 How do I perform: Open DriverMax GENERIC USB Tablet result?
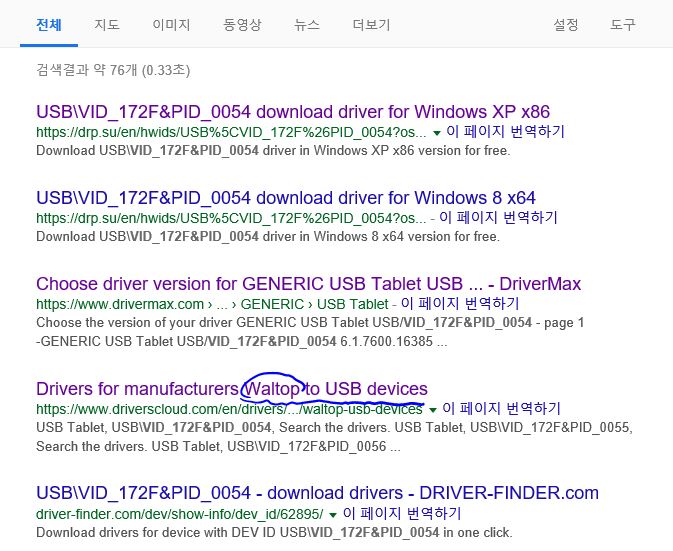pyautogui.click(x=308, y=284)
